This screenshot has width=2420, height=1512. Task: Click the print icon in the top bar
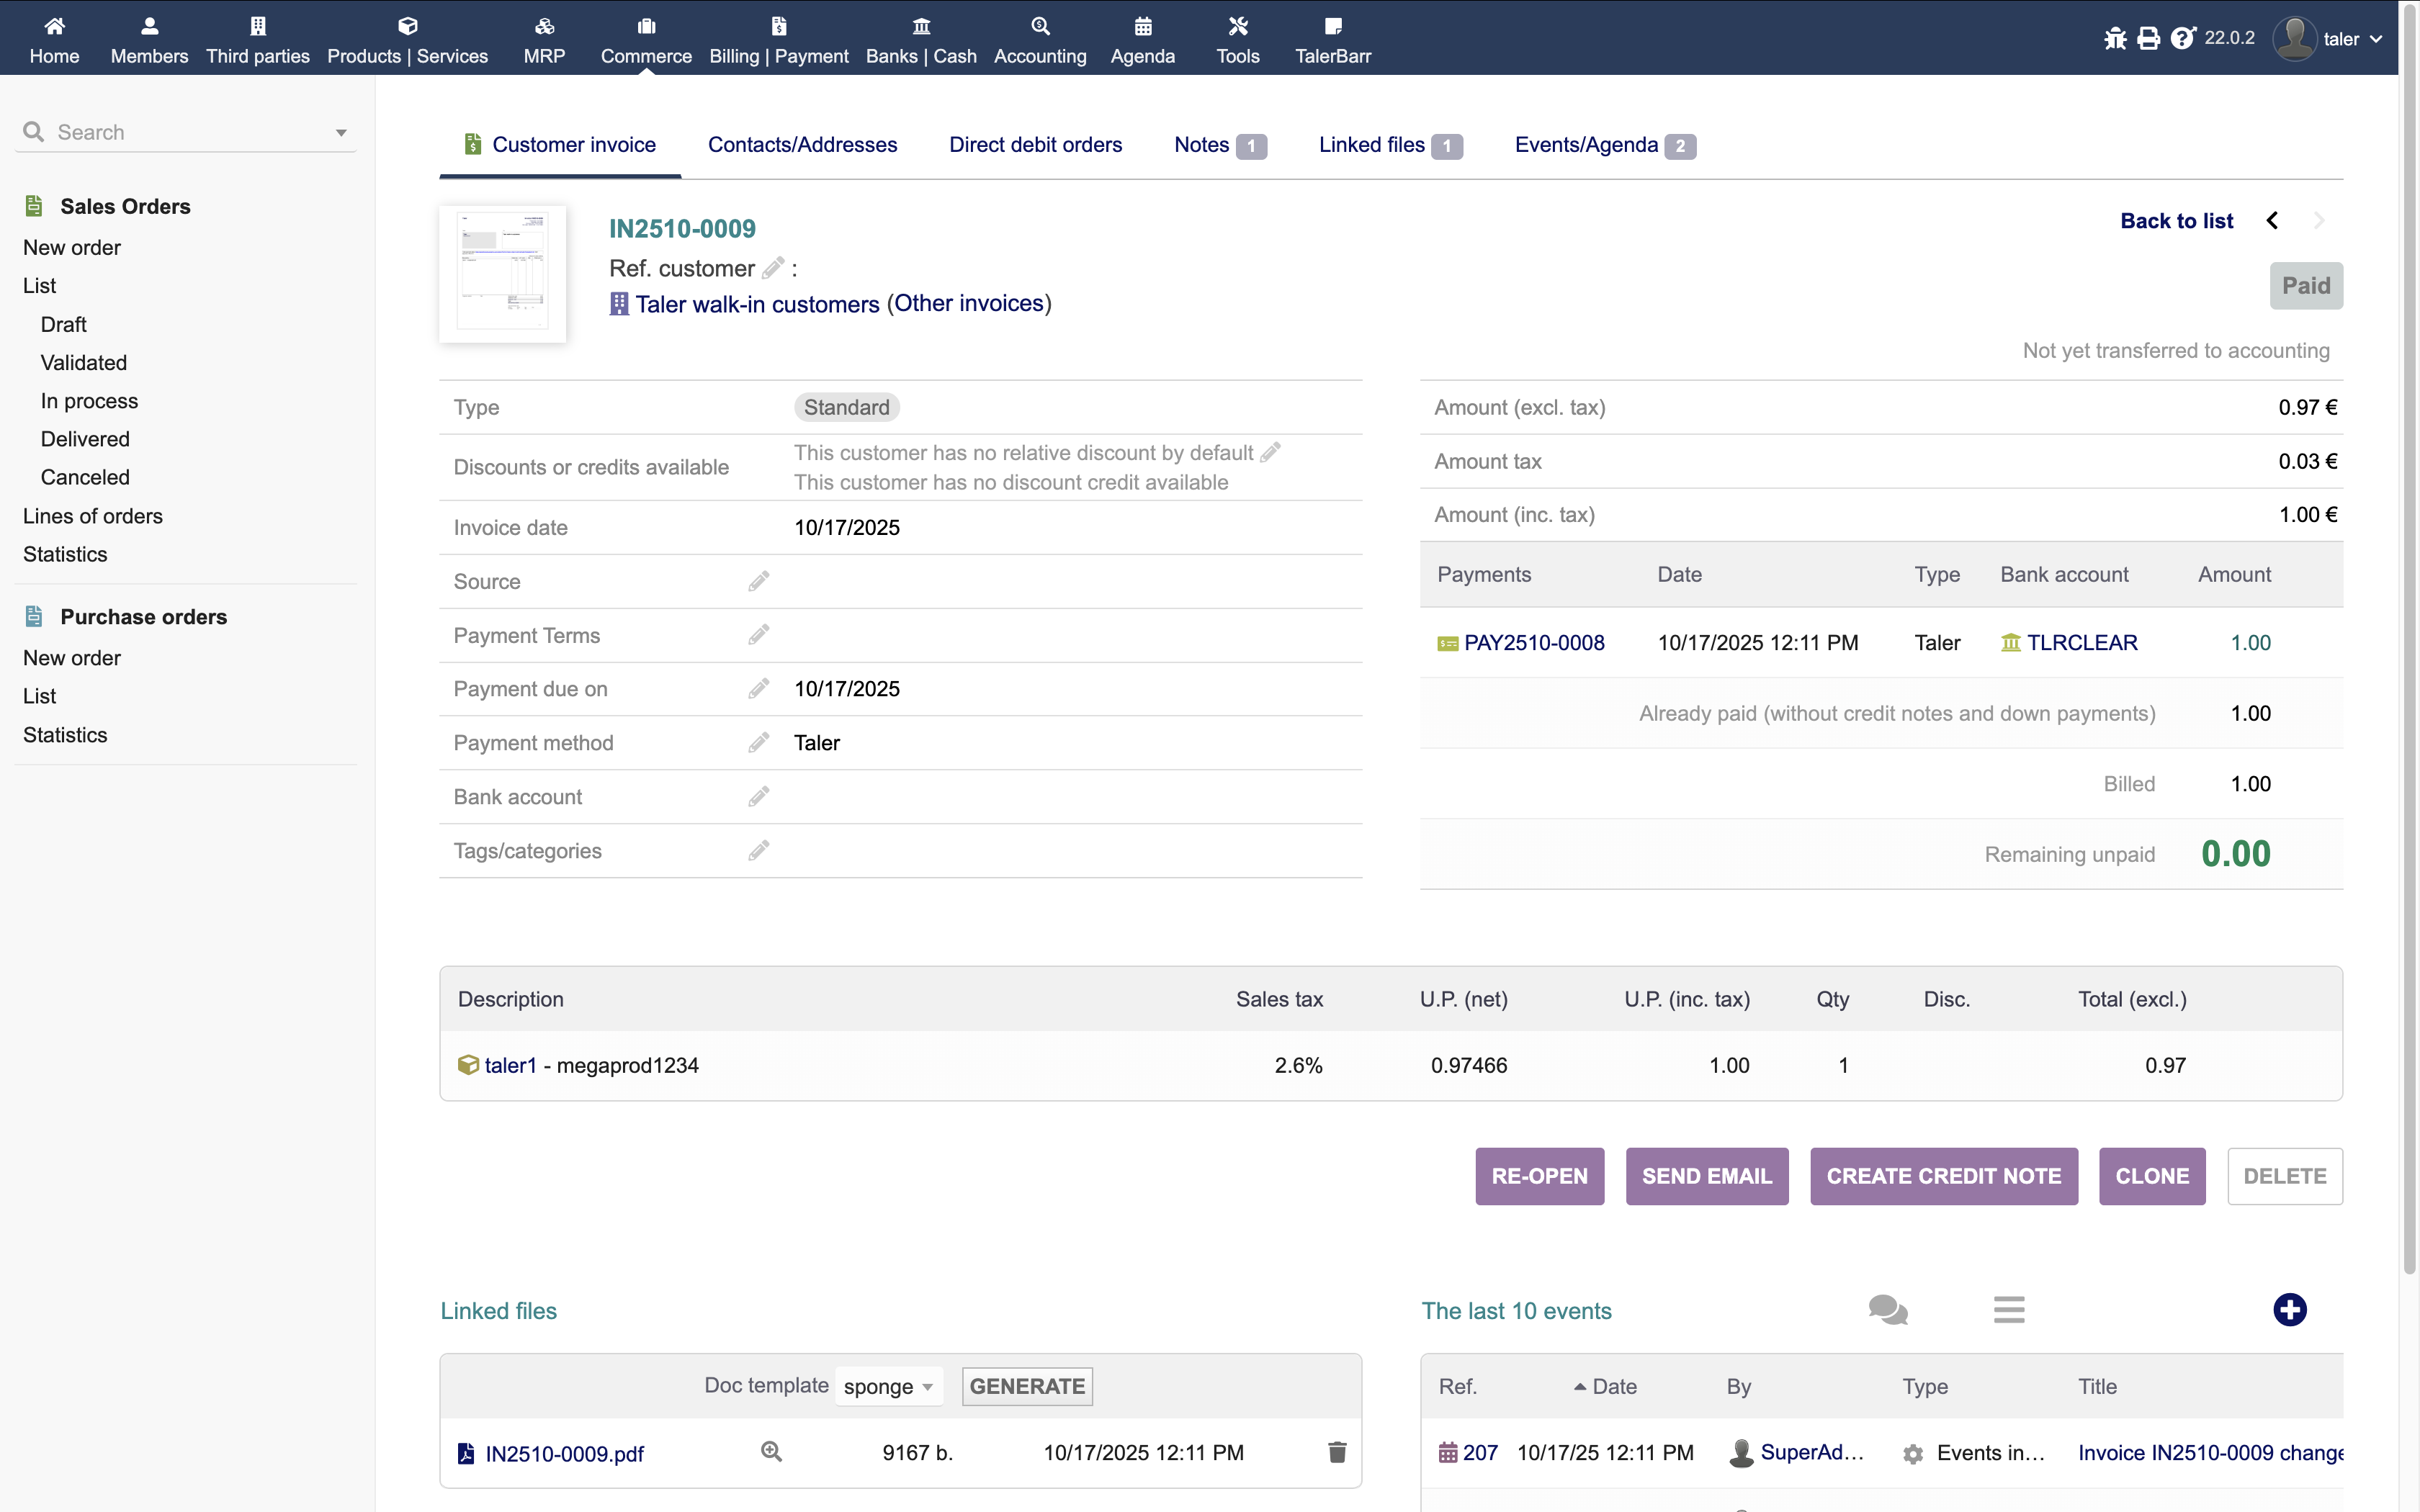point(2148,39)
